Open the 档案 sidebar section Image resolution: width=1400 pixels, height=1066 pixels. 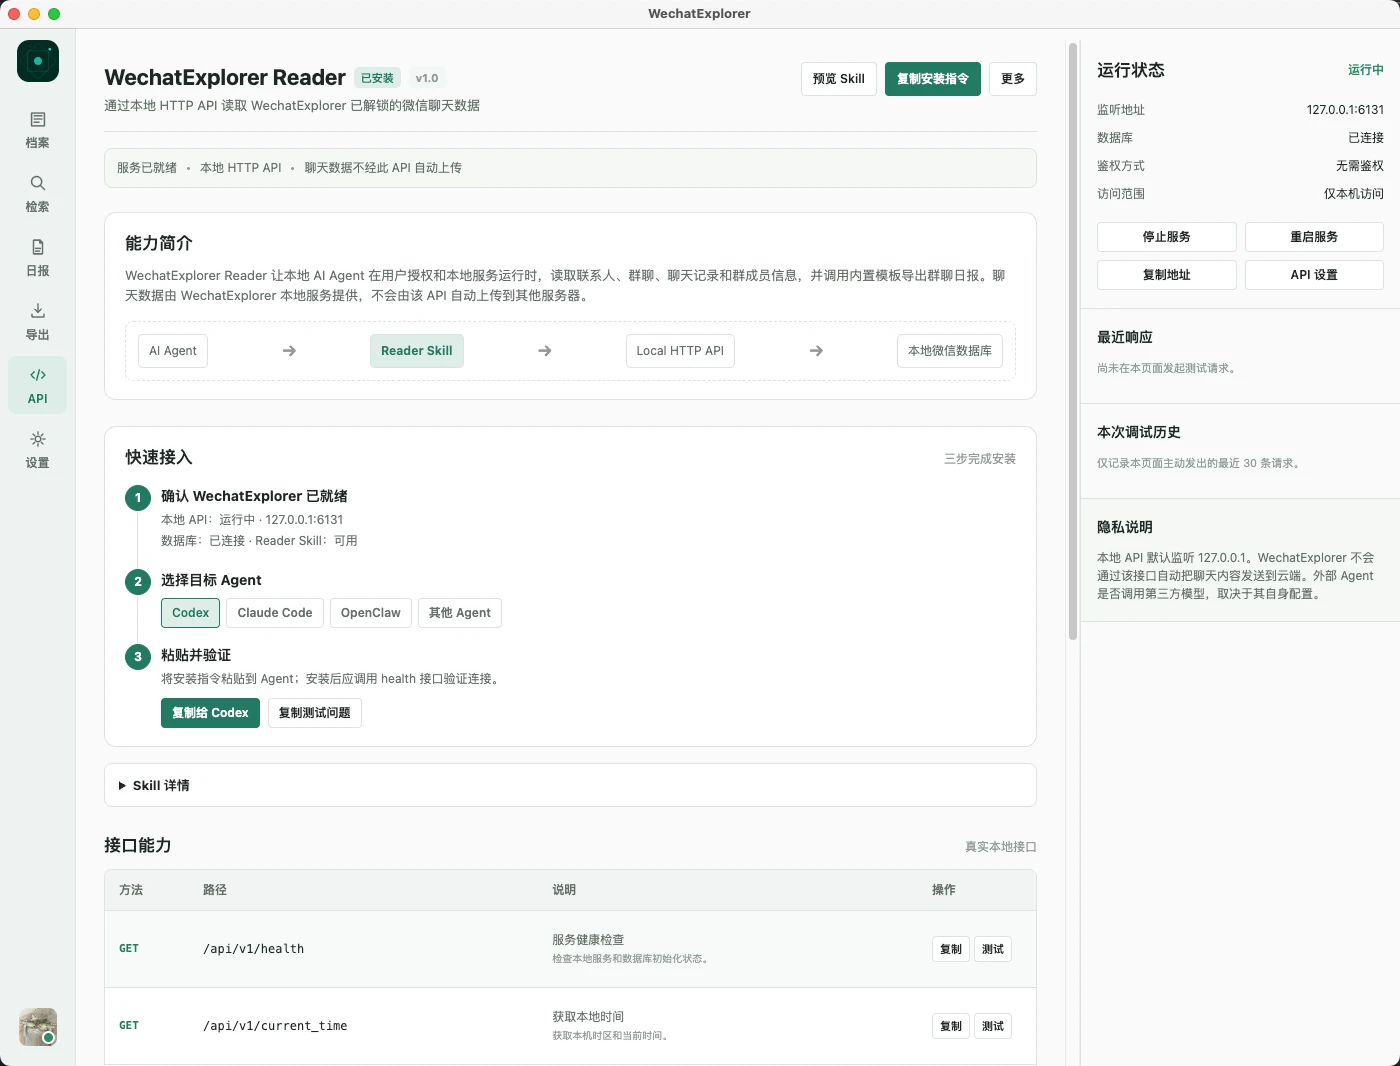click(38, 130)
